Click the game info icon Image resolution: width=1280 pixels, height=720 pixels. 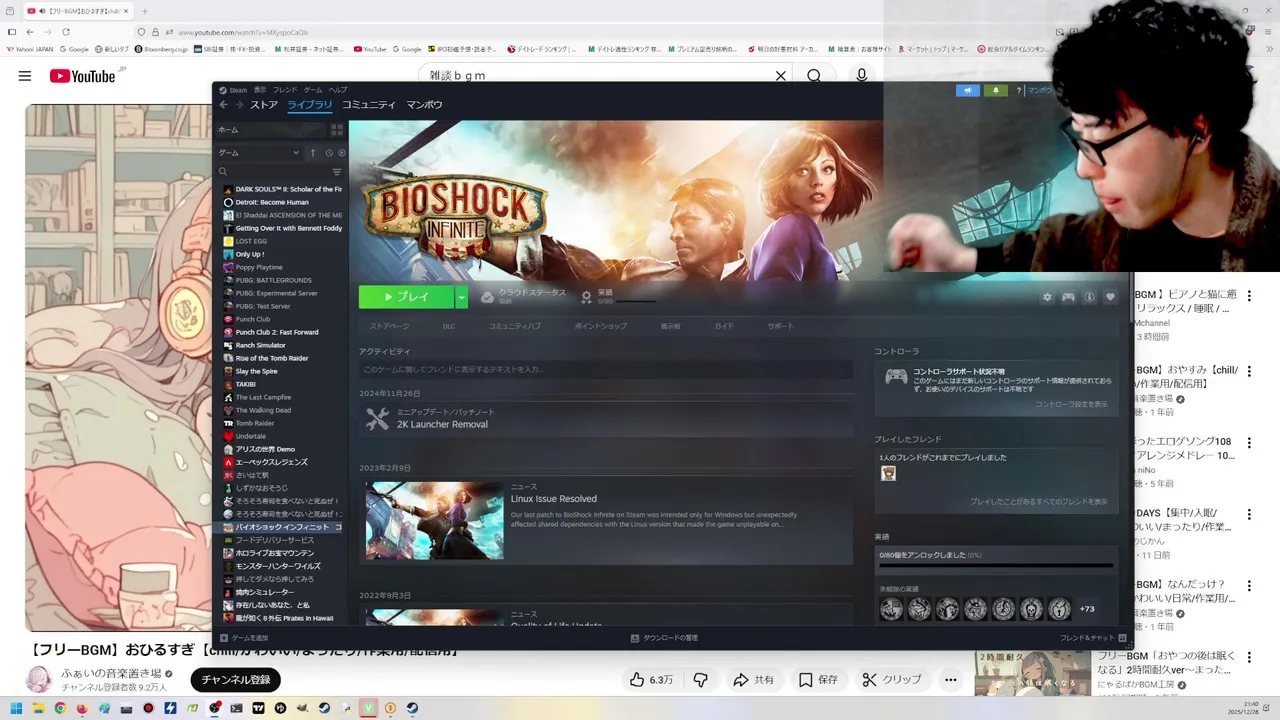tap(1089, 297)
